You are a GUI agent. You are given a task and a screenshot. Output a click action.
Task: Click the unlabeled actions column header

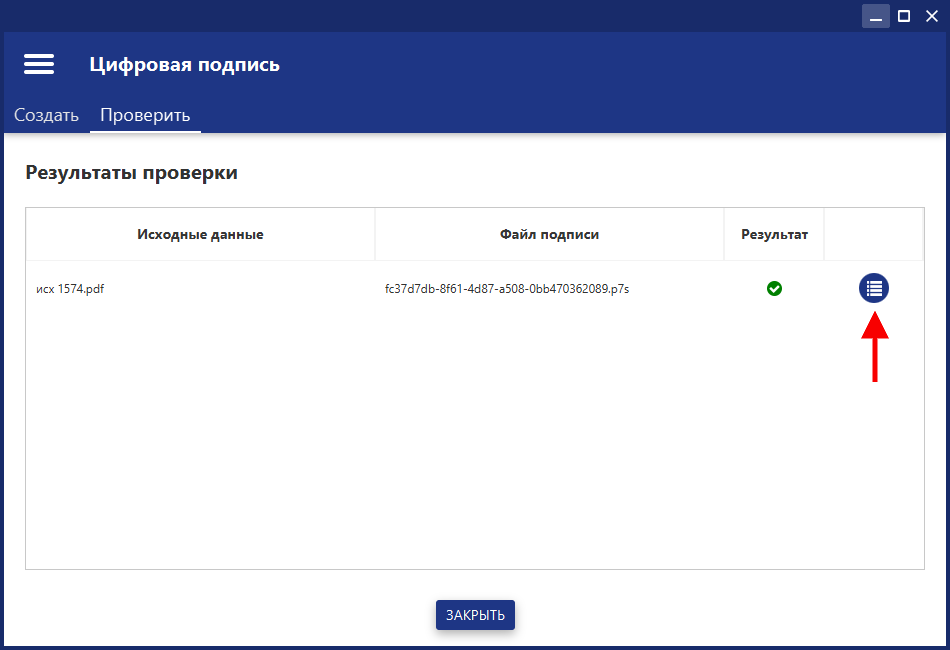click(874, 233)
